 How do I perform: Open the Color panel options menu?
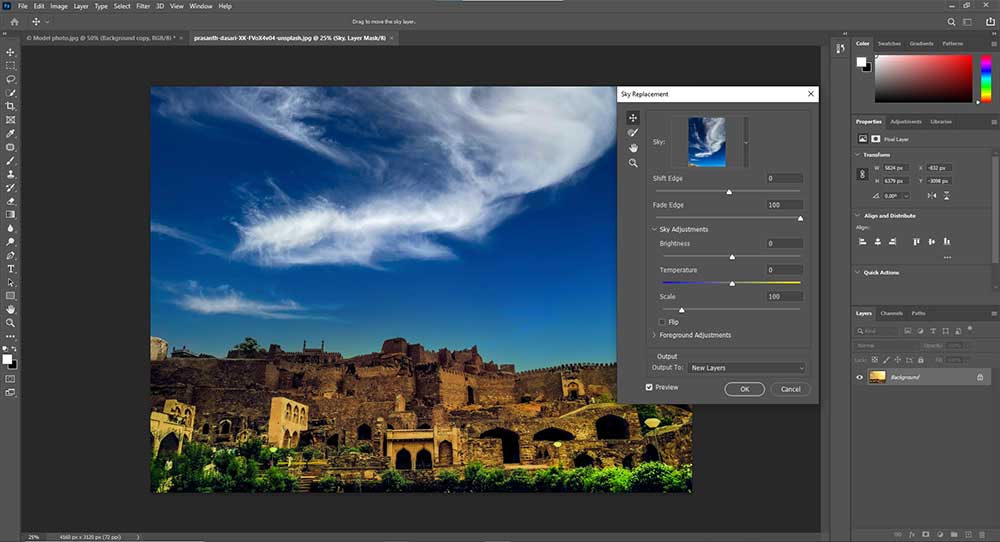994,44
